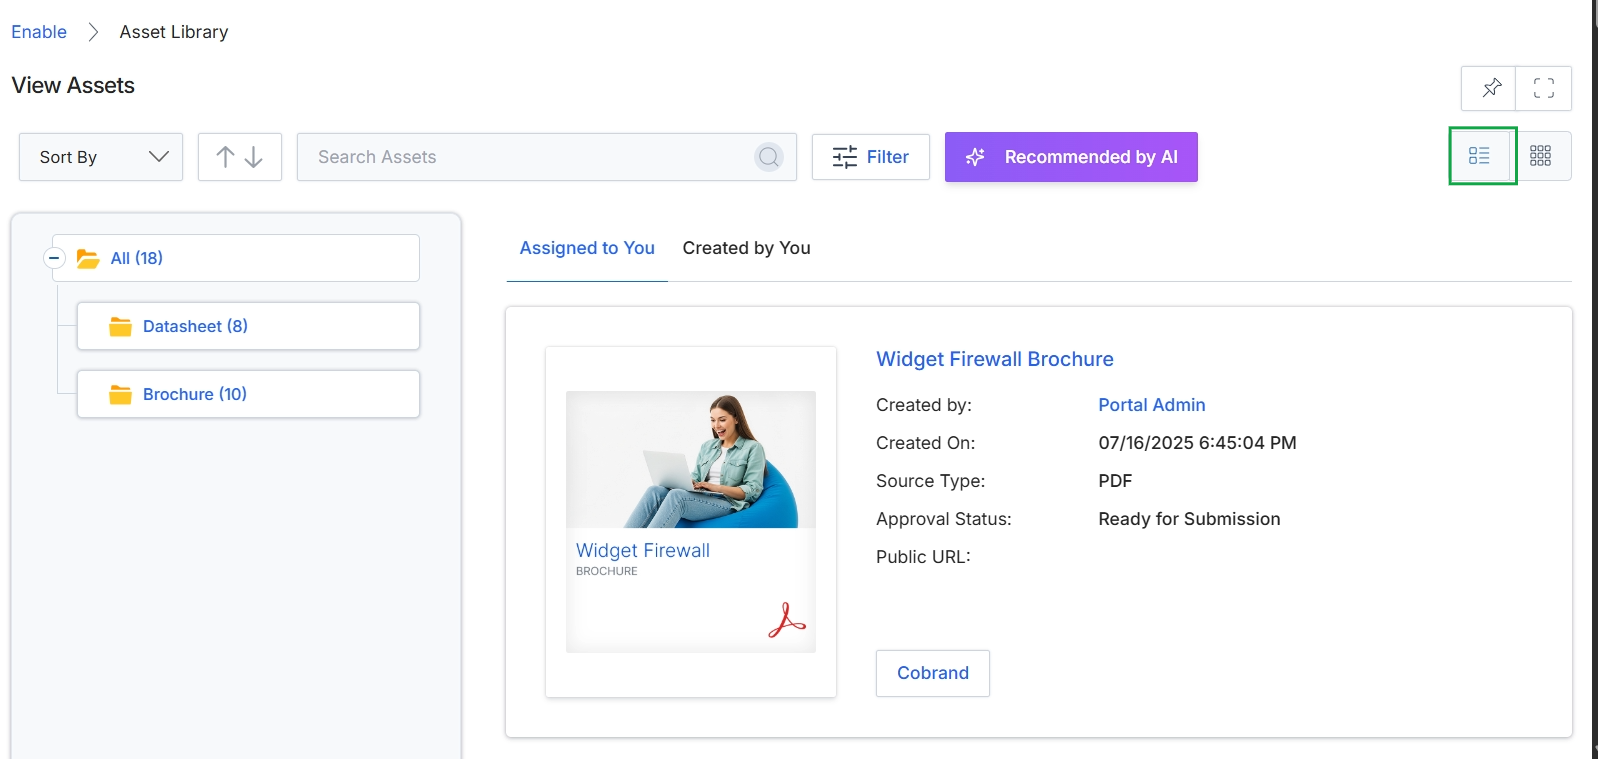Image resolution: width=1598 pixels, height=759 pixels.
Task: Click the search magnifier icon
Action: tap(769, 157)
